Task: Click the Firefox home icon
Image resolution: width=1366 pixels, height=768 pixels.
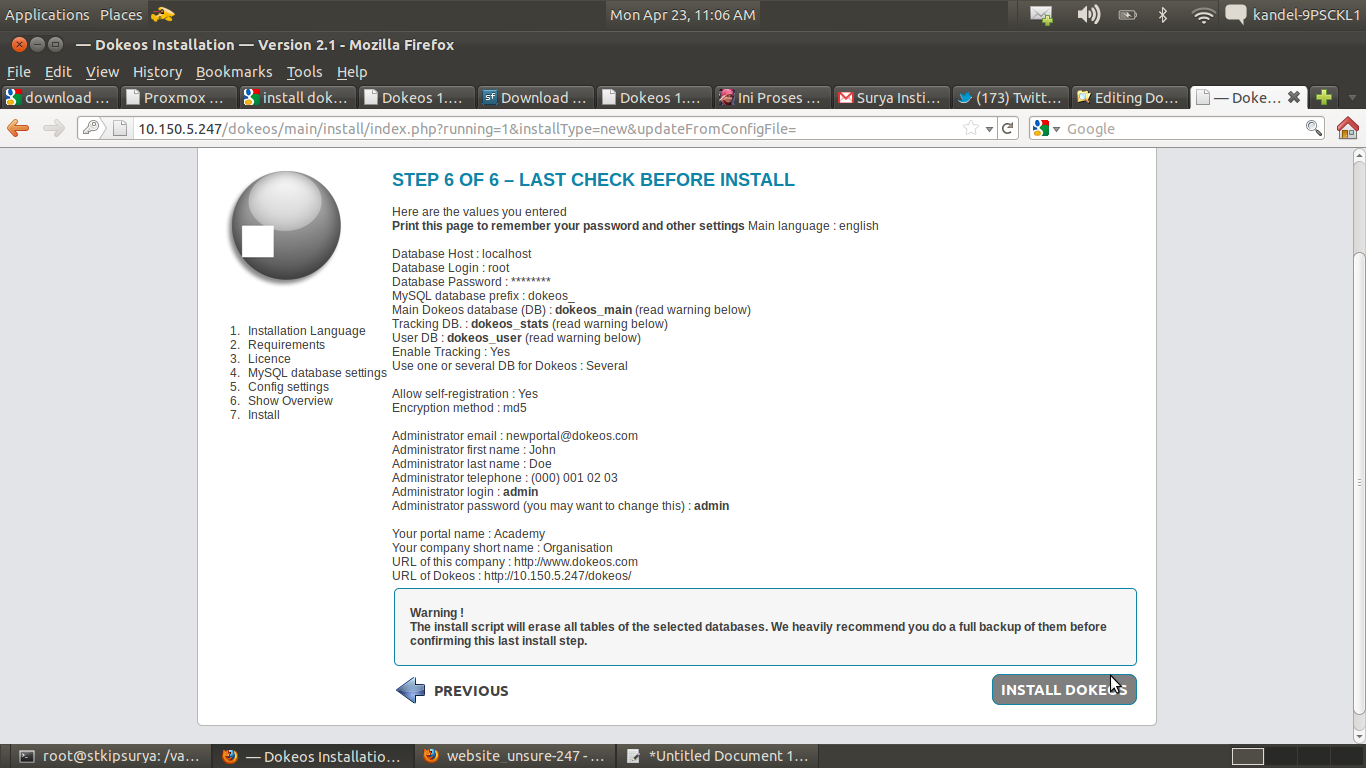Action: pos(1348,128)
